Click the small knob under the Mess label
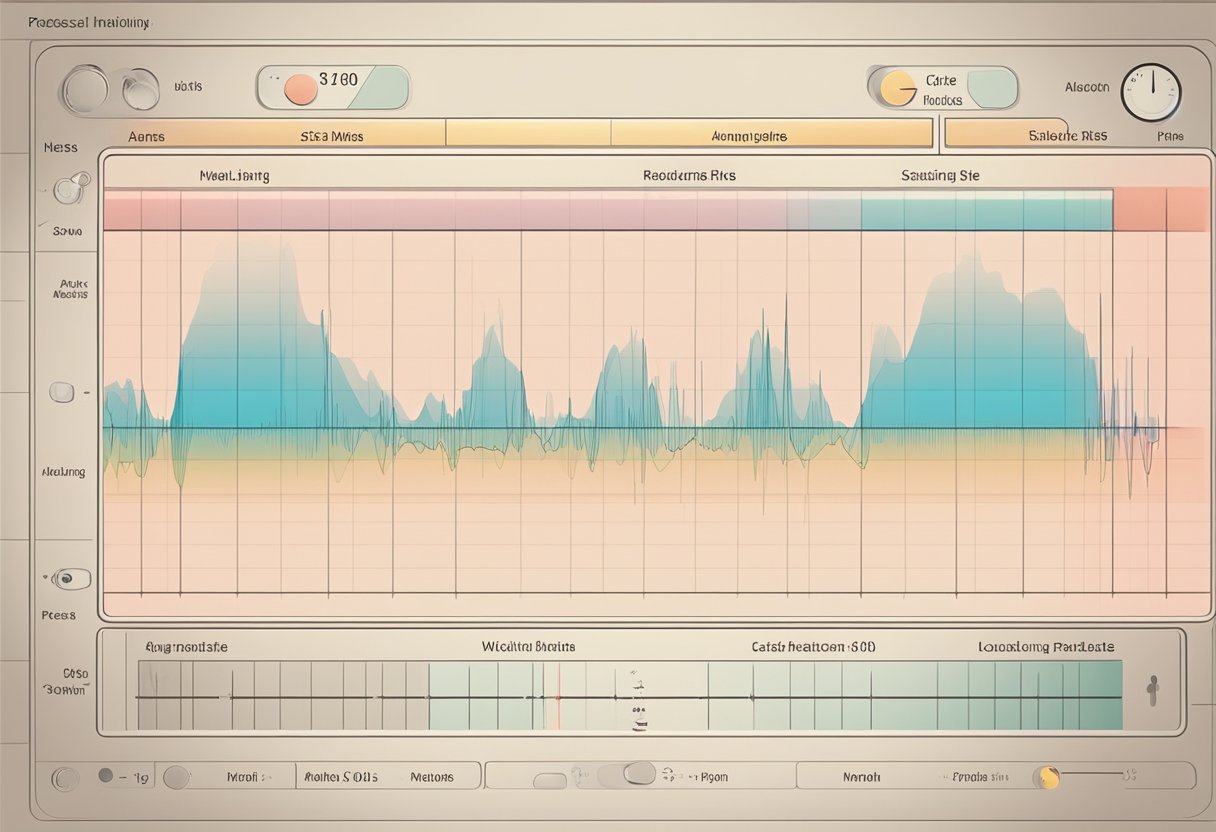The width and height of the screenshot is (1216, 832). pos(69,188)
